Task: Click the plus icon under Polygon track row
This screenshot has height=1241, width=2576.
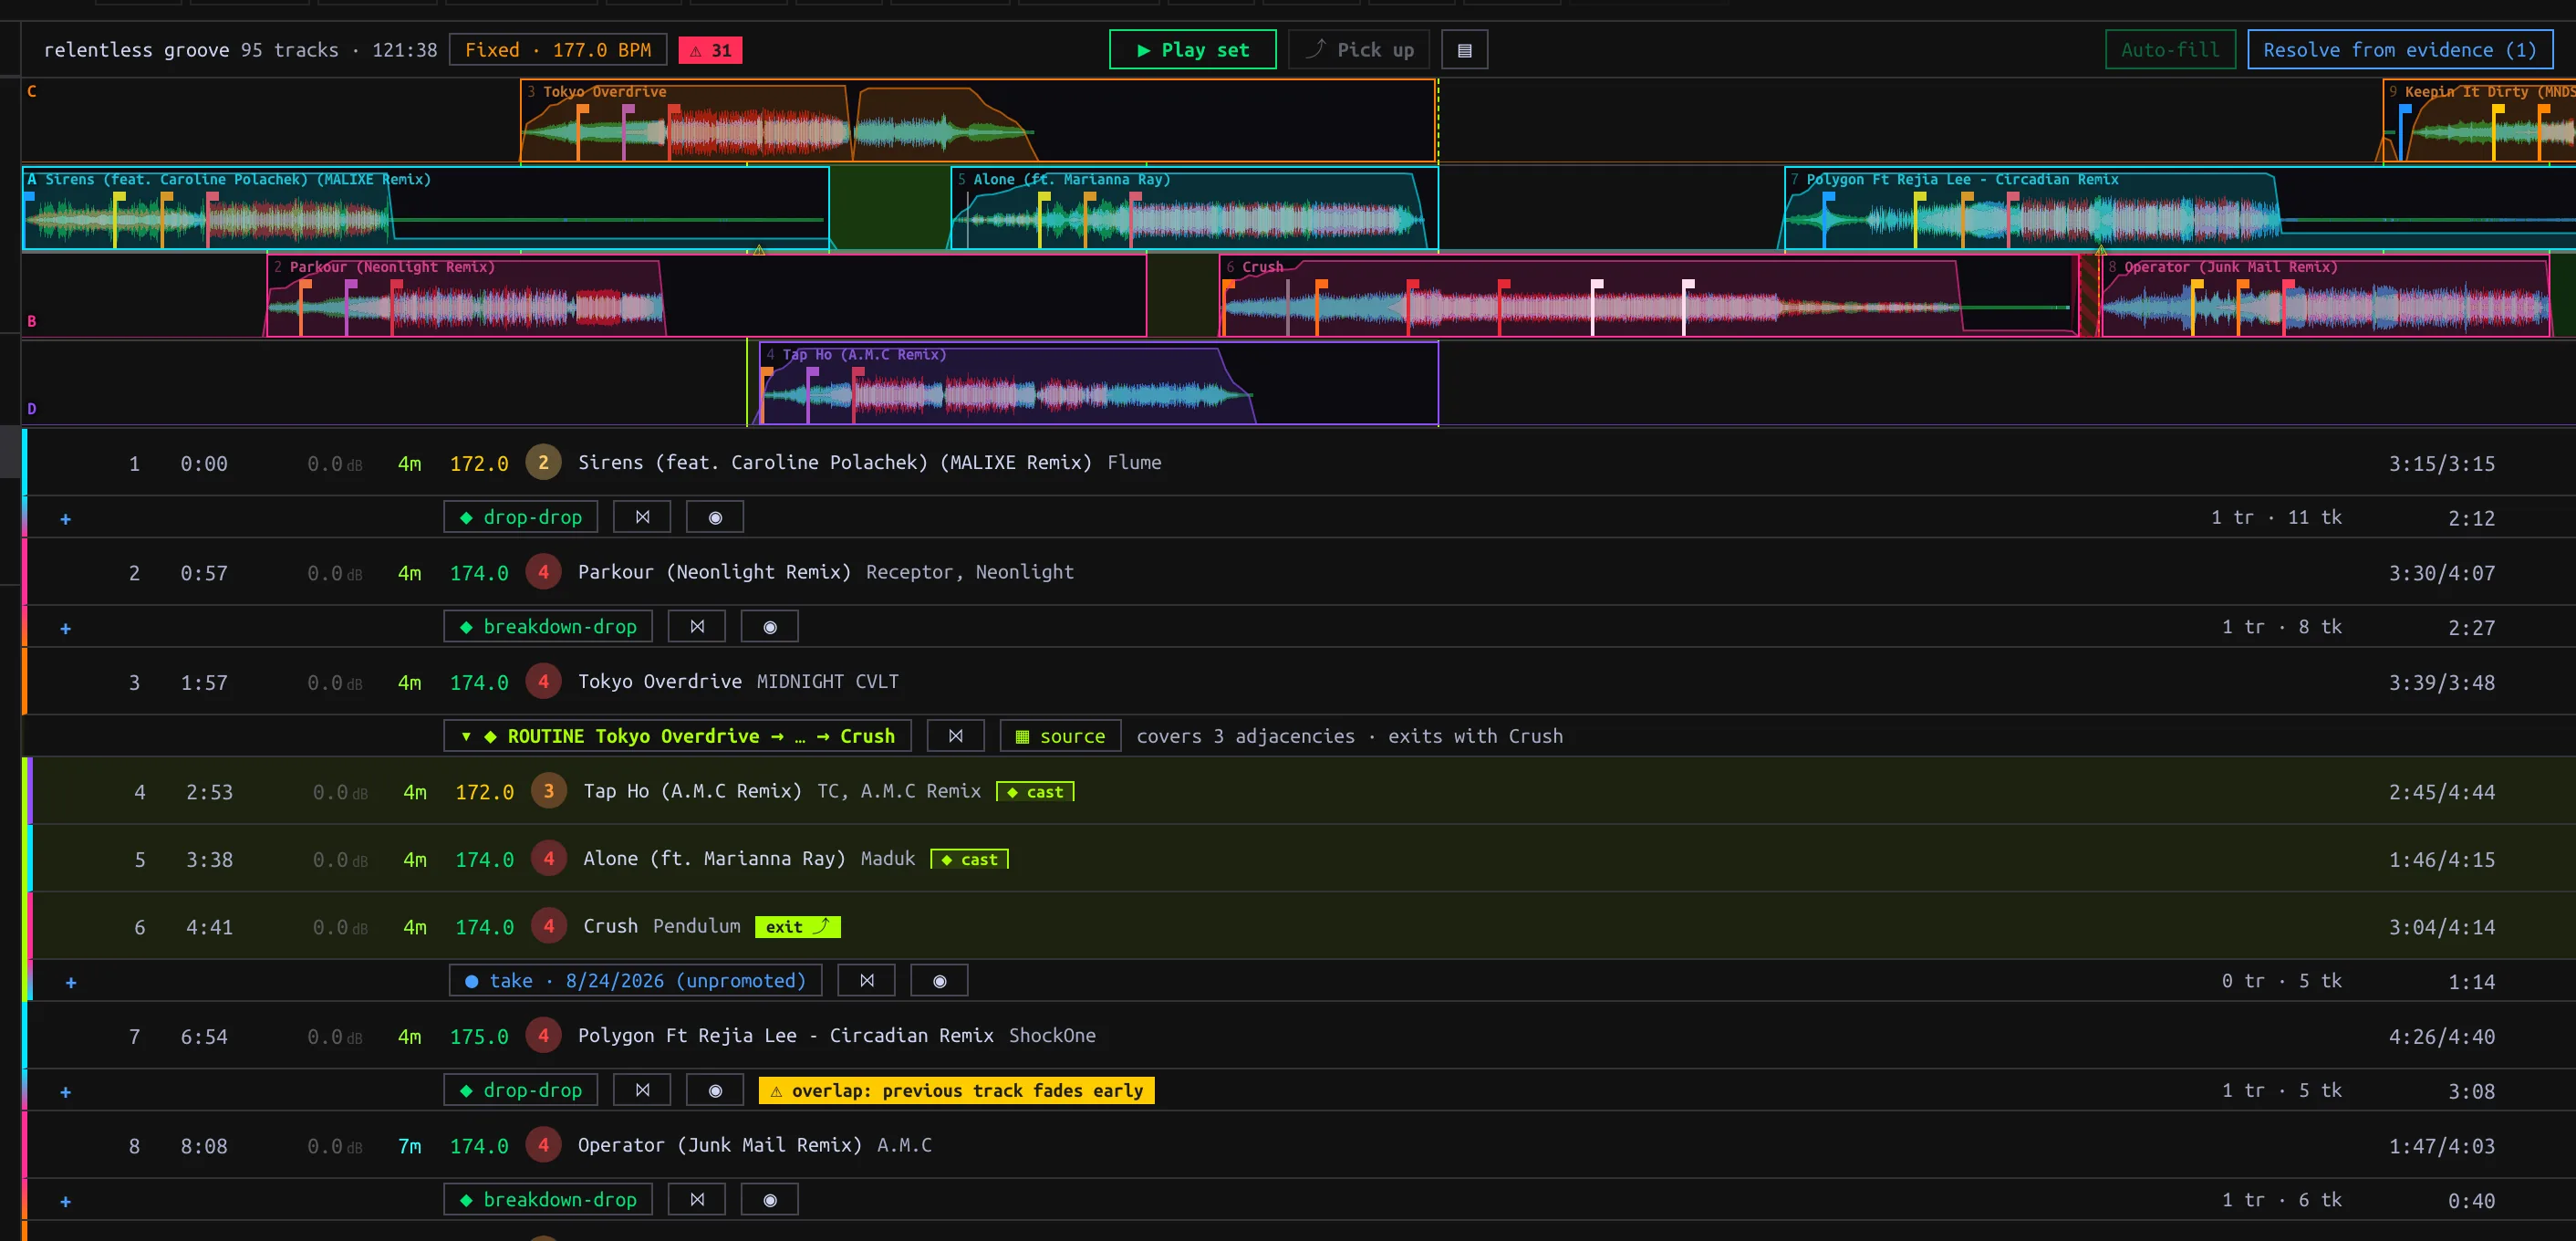Action: tap(65, 1091)
